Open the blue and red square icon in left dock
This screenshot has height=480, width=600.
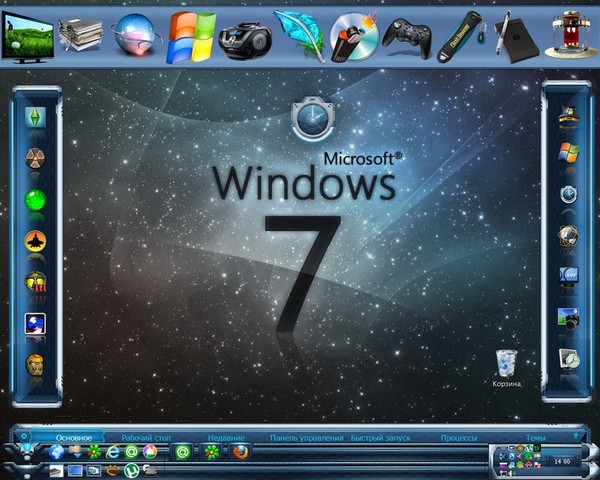pyautogui.click(x=35, y=323)
